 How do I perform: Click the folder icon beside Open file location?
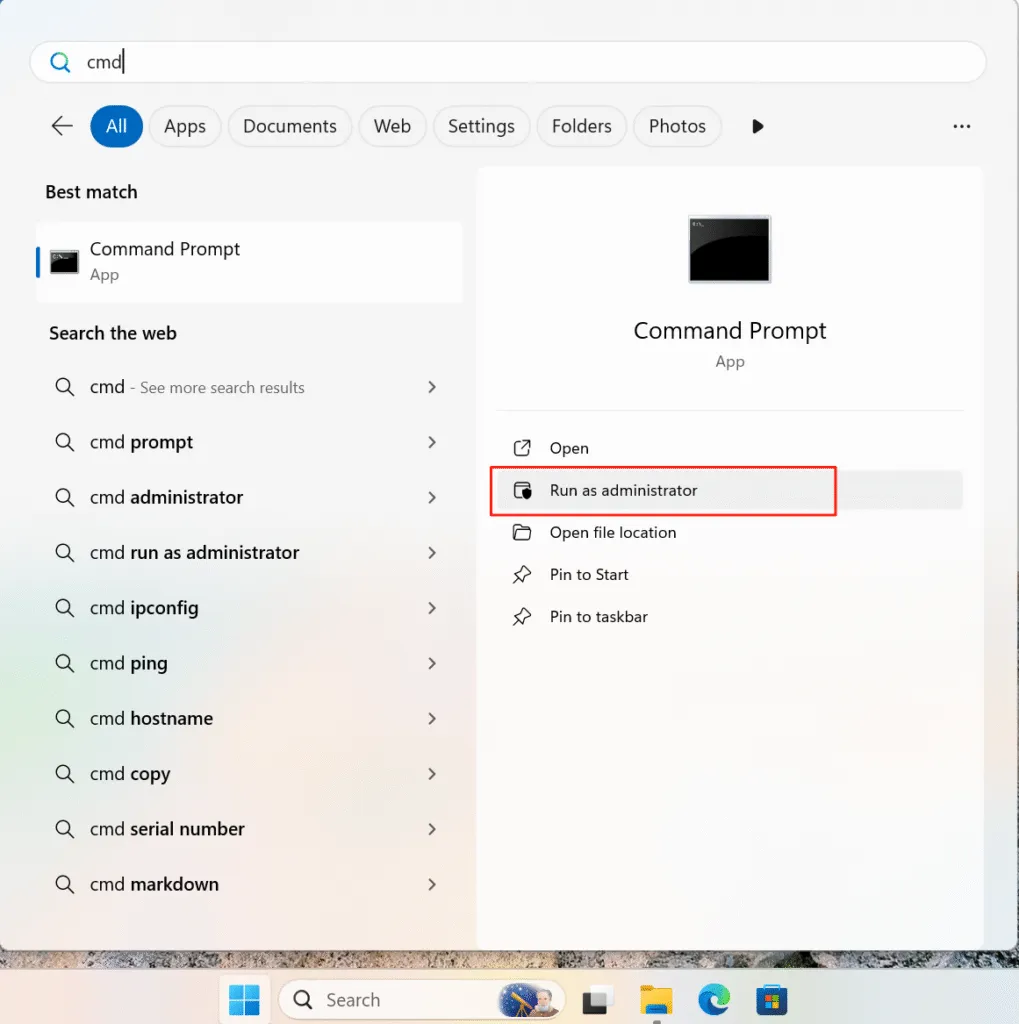point(522,533)
